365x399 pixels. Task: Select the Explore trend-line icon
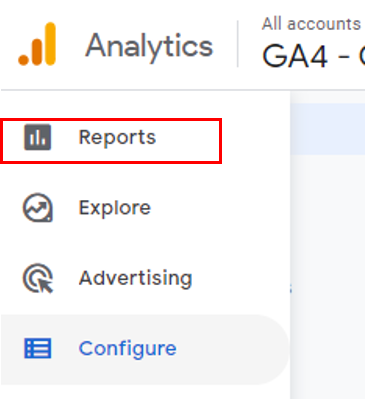pos(38,208)
